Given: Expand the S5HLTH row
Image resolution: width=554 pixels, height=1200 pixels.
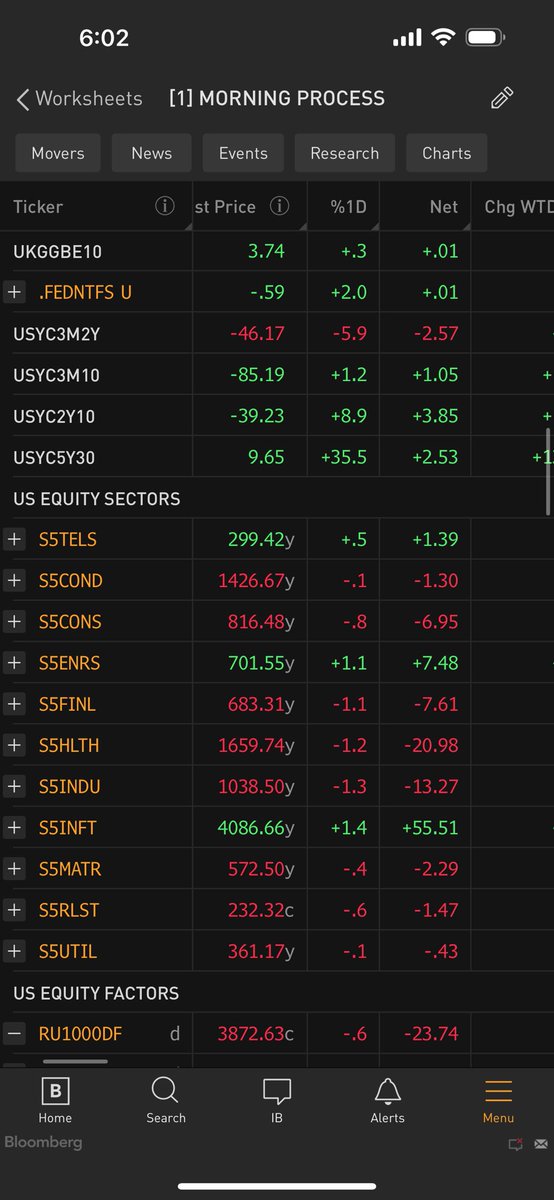Looking at the screenshot, I should click(14, 745).
